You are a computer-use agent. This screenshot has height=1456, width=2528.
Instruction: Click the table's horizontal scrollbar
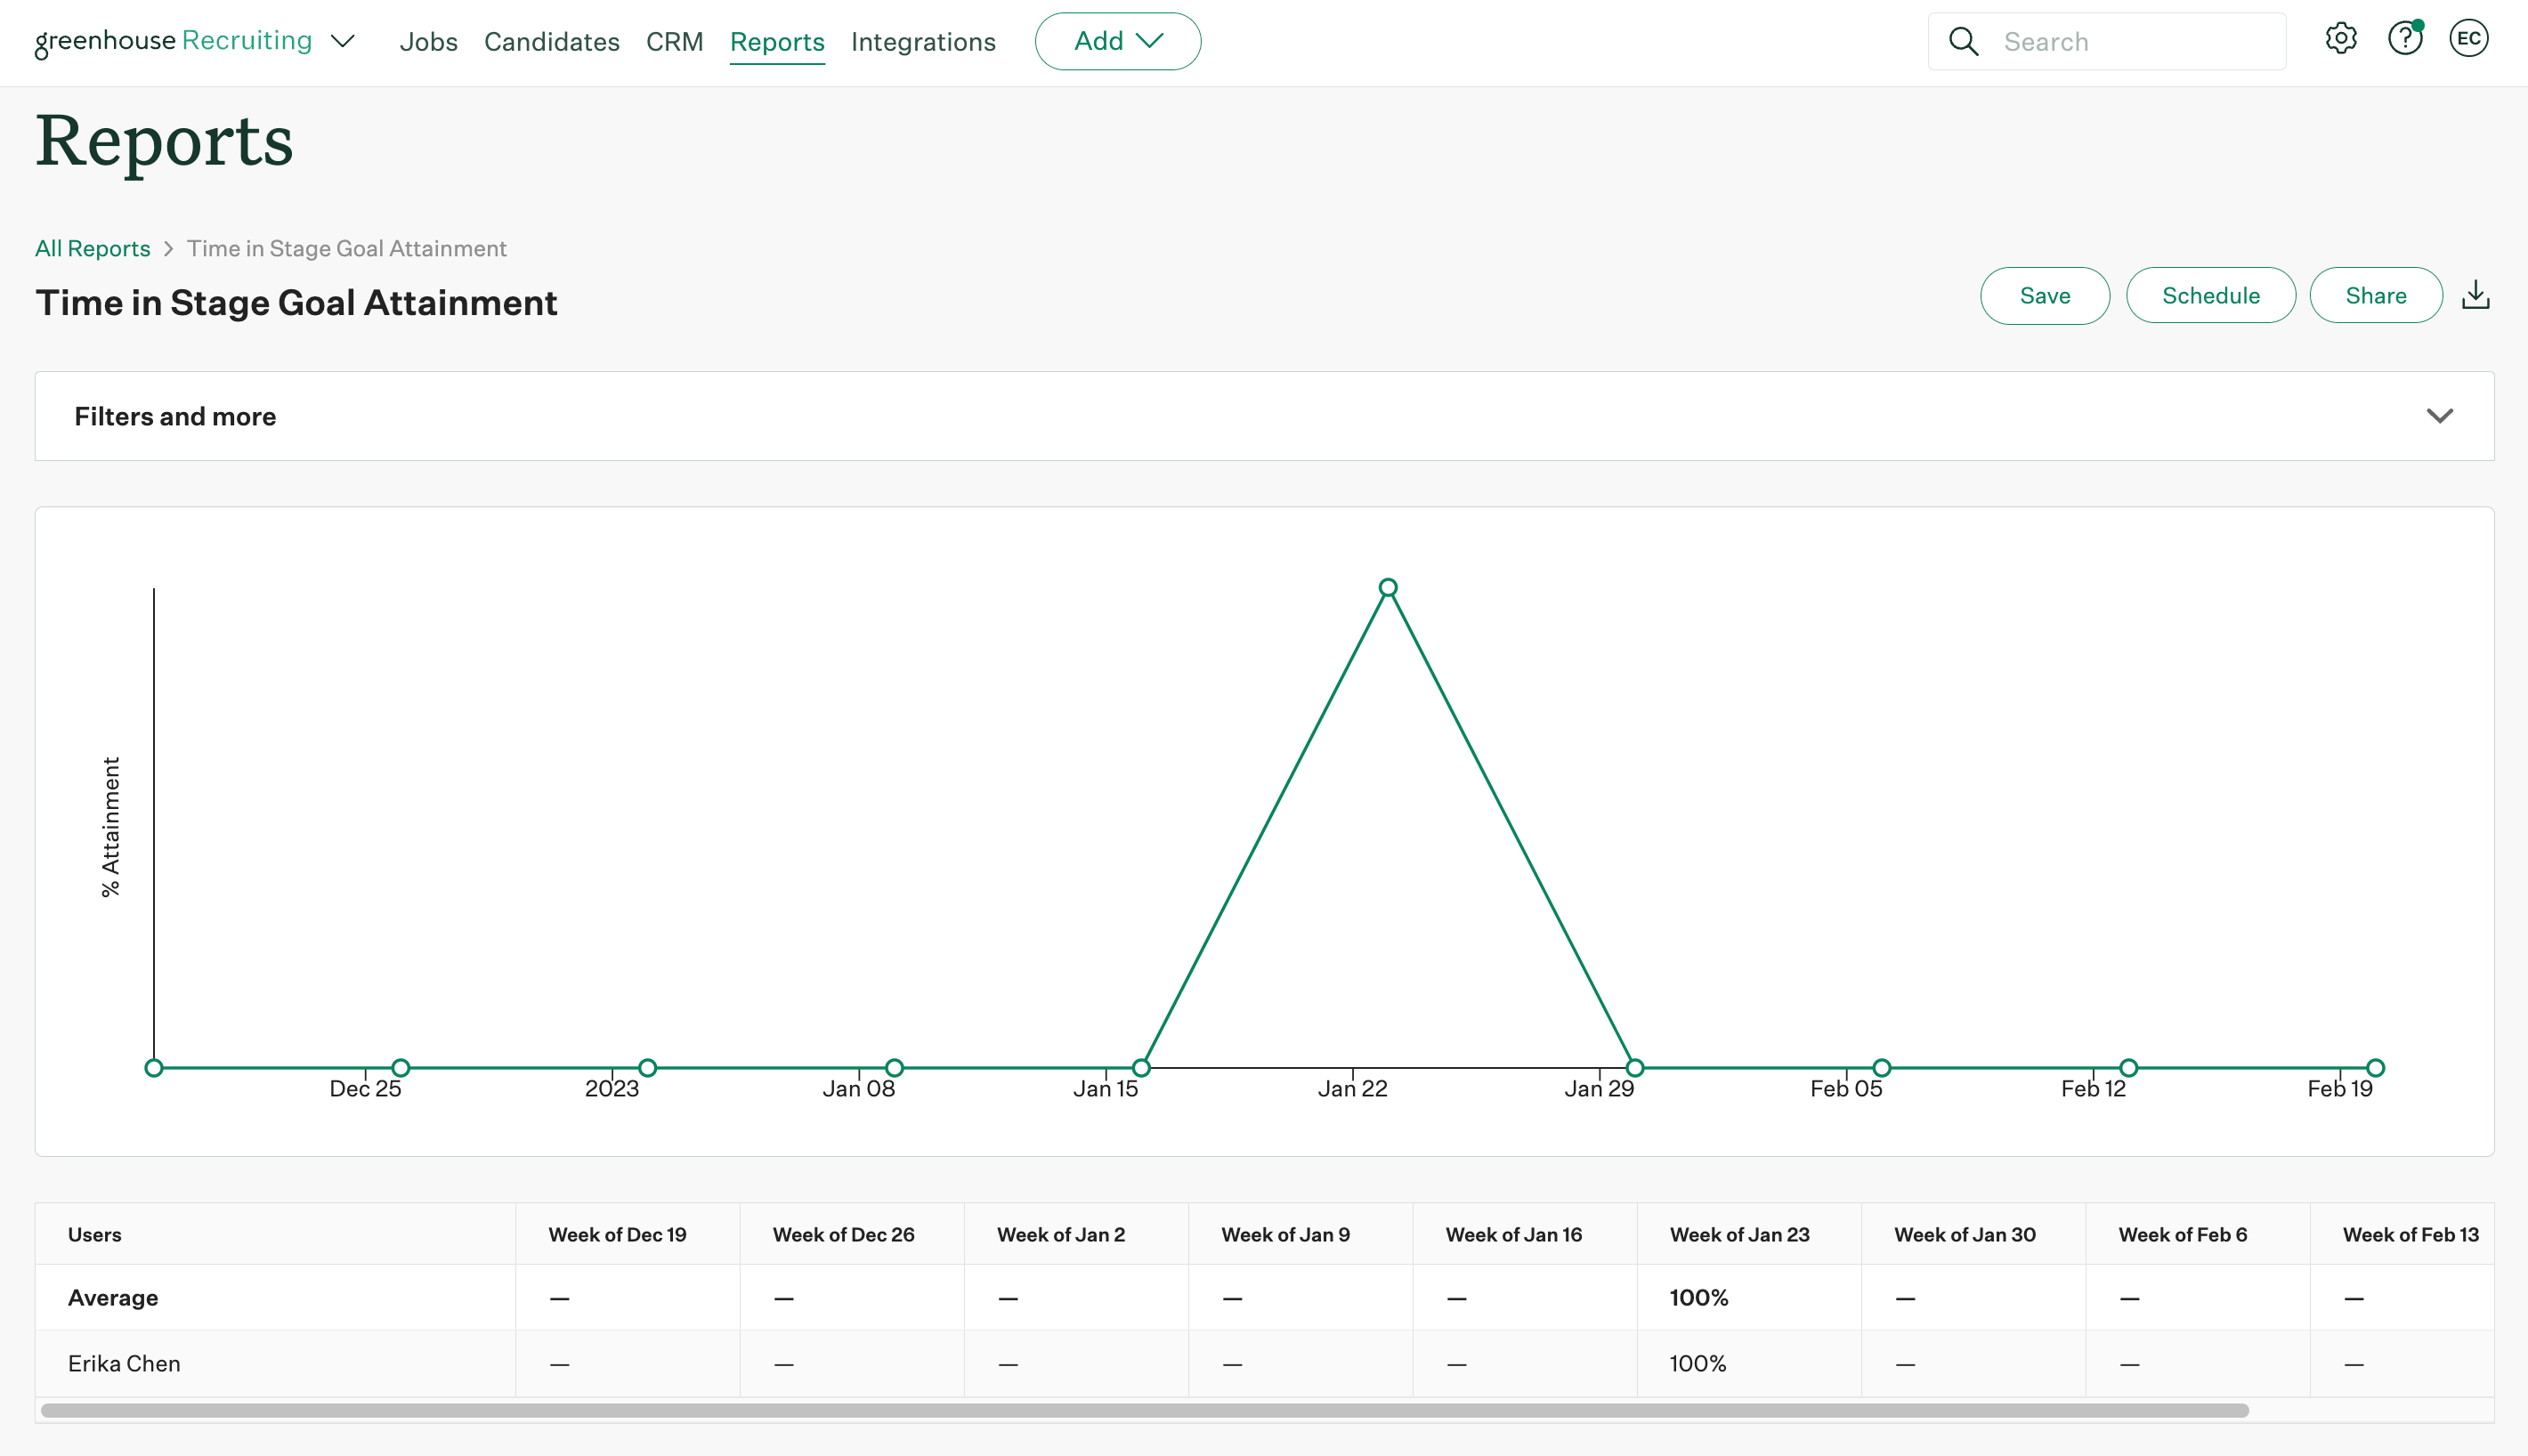1145,1410
